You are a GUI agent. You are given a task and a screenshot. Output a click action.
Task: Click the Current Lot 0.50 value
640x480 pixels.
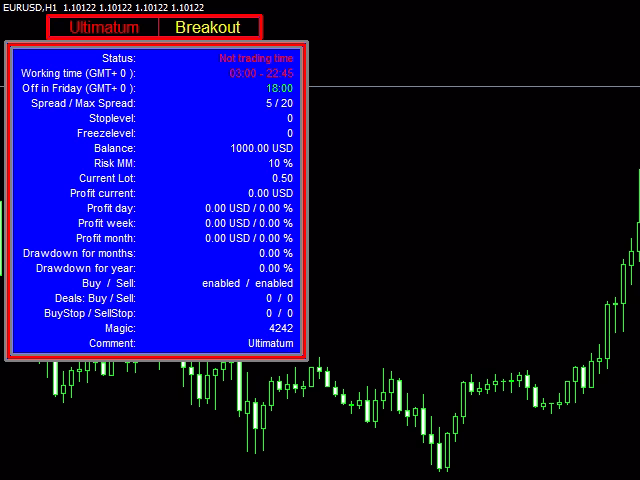tap(282, 178)
